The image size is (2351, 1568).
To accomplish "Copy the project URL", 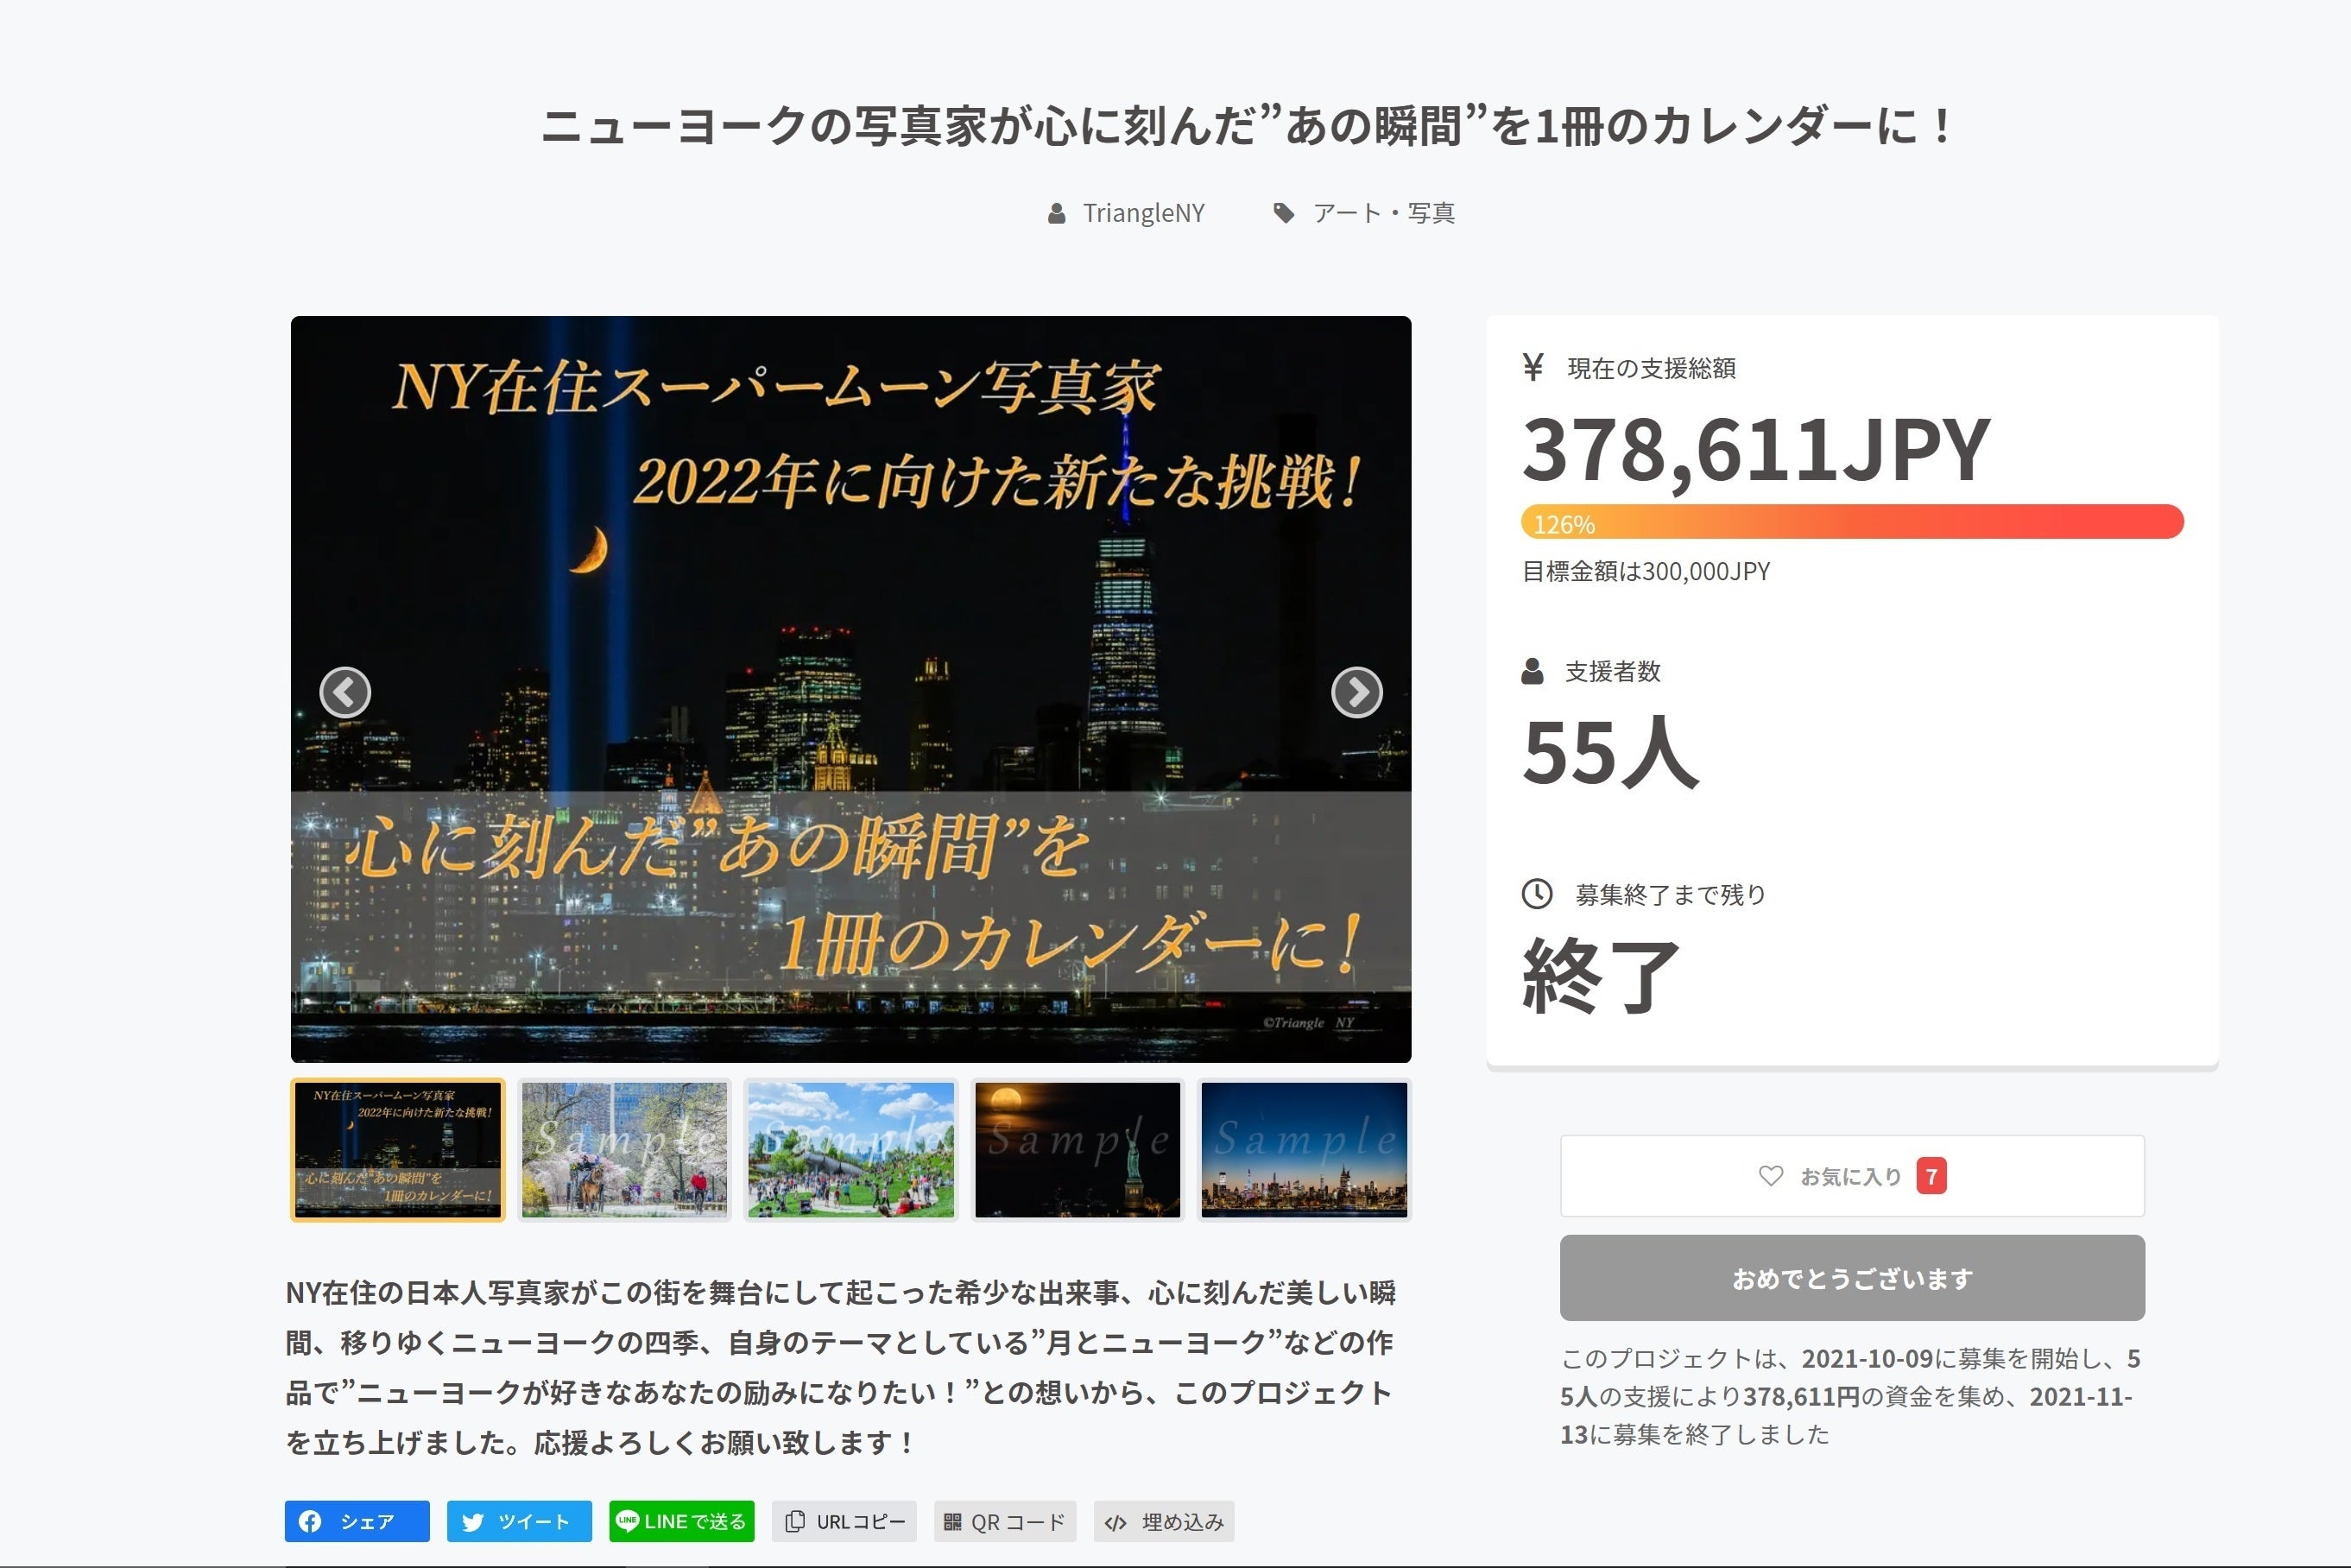I will click(845, 1521).
